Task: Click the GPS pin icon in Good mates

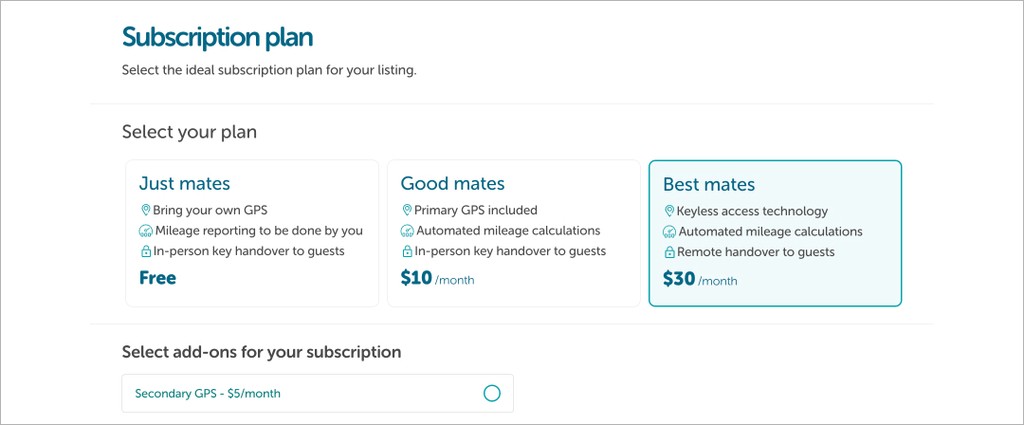Action: (x=407, y=210)
